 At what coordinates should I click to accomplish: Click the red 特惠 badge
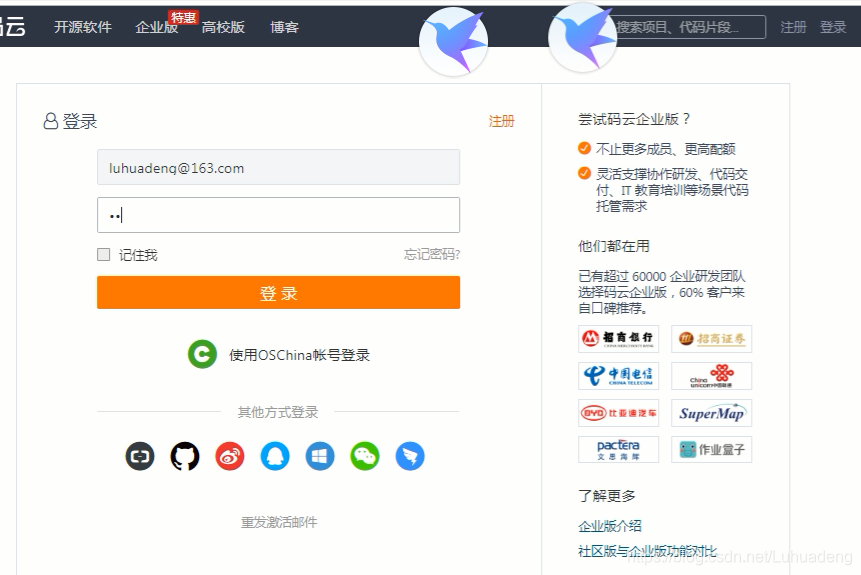coord(183,18)
